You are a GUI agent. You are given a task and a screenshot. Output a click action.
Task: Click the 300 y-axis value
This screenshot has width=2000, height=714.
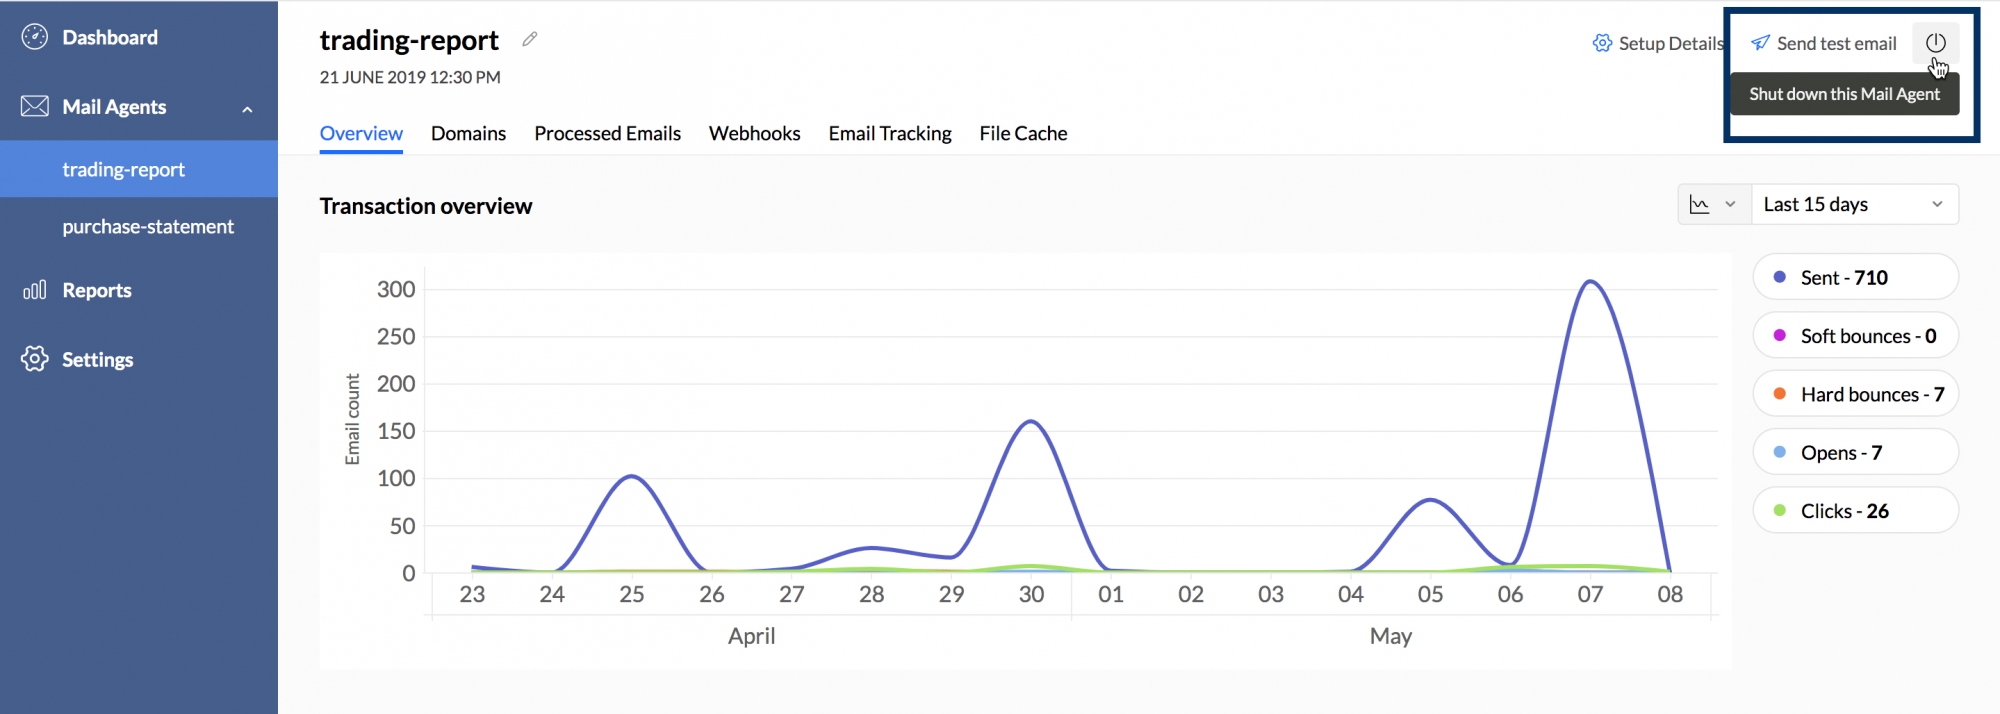396,289
